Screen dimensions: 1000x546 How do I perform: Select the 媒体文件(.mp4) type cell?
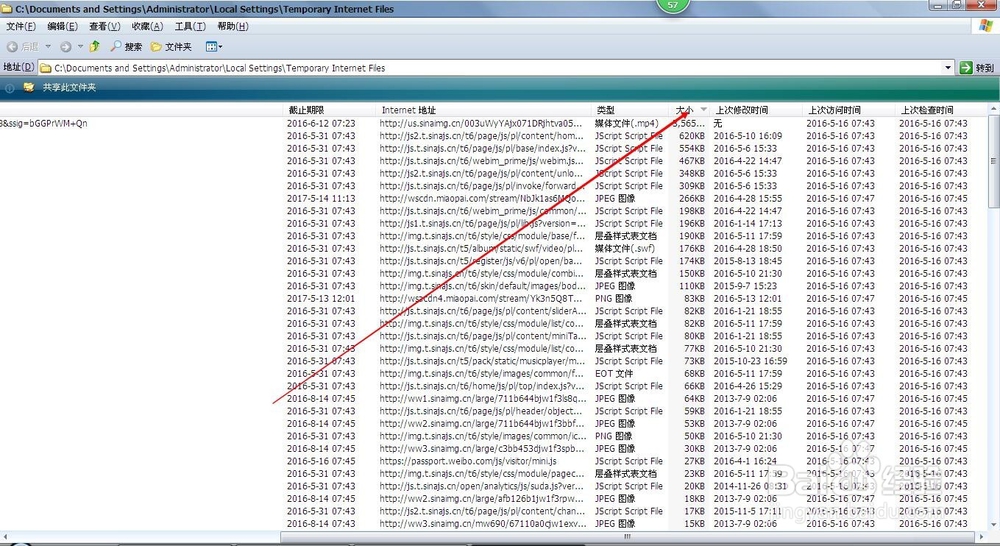pyautogui.click(x=626, y=123)
